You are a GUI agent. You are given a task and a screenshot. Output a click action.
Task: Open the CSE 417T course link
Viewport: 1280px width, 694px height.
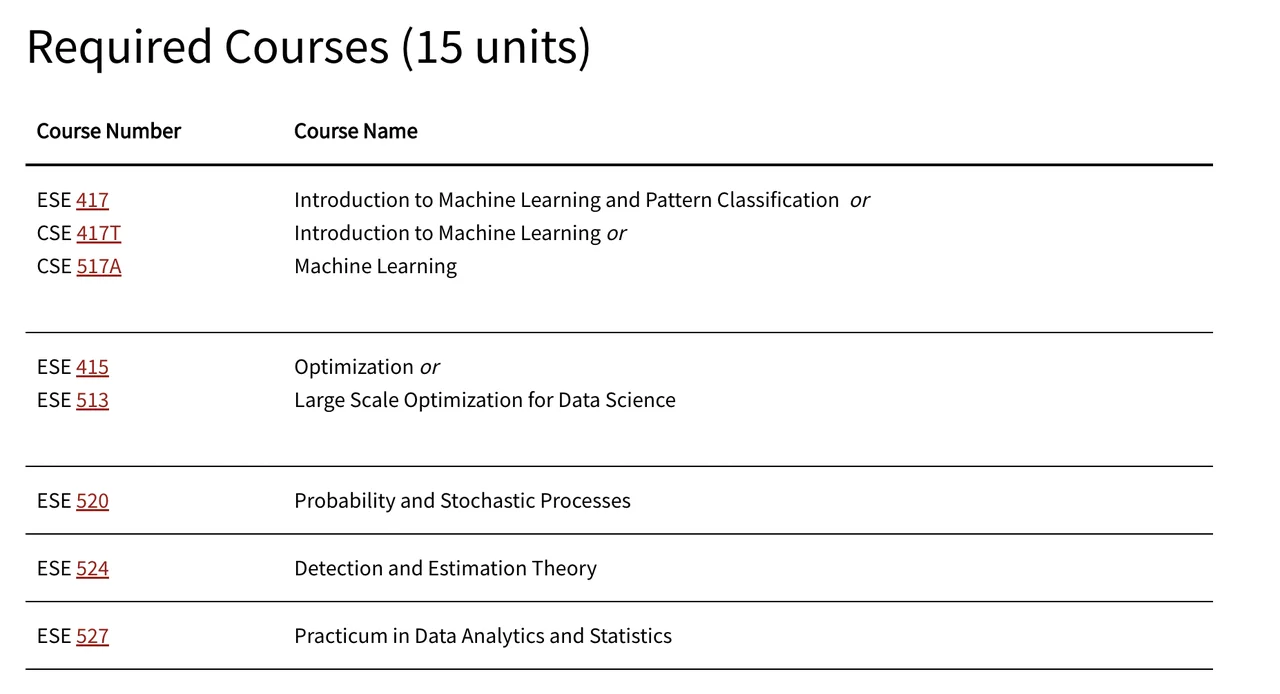pyautogui.click(x=98, y=233)
